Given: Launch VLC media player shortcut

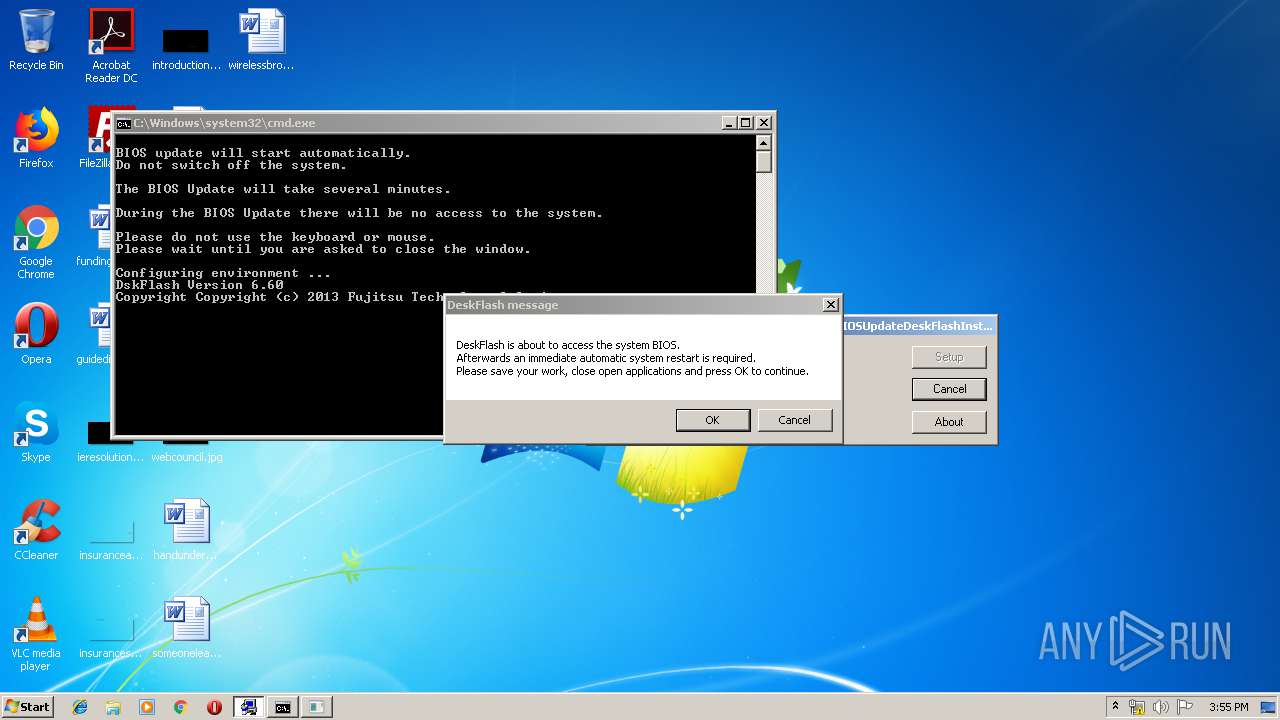Looking at the screenshot, I should [36, 634].
